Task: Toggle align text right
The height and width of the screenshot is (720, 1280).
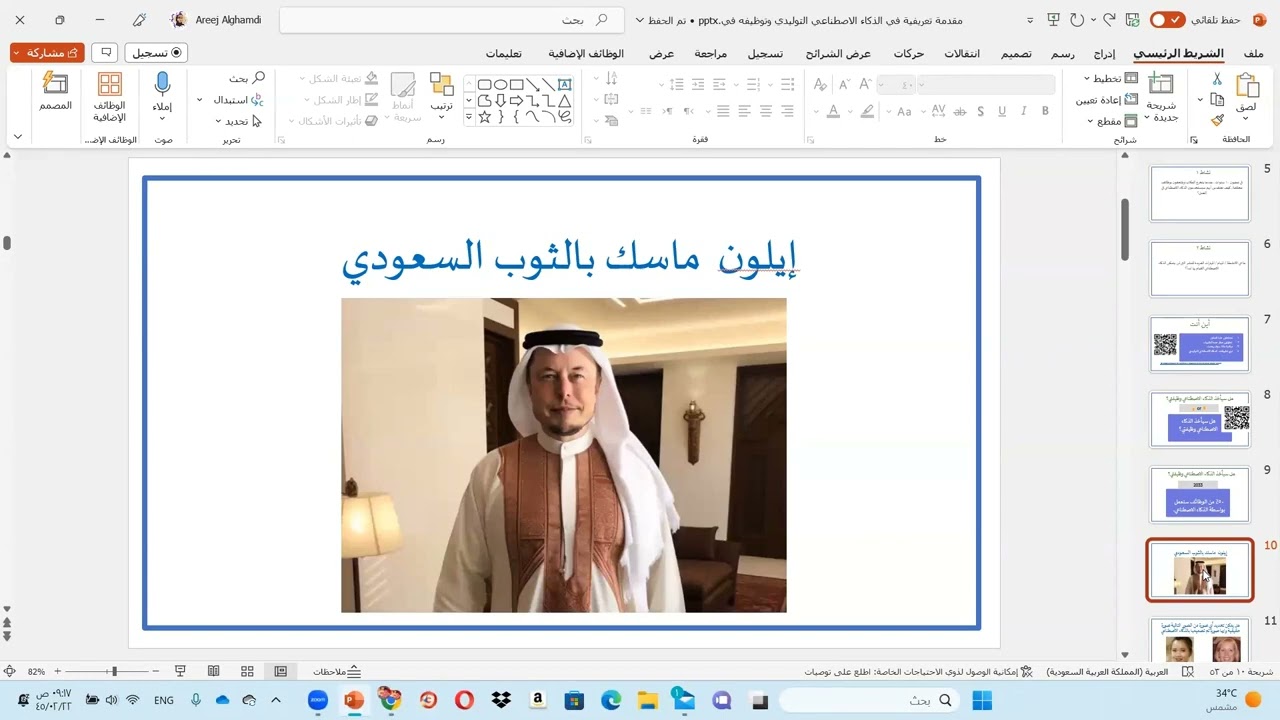Action: [x=787, y=111]
